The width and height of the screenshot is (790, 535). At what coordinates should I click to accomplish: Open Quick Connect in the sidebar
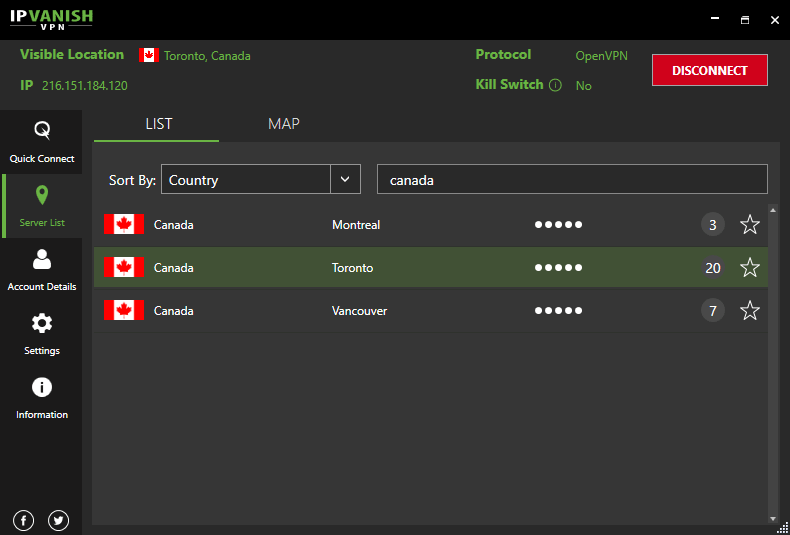42,142
